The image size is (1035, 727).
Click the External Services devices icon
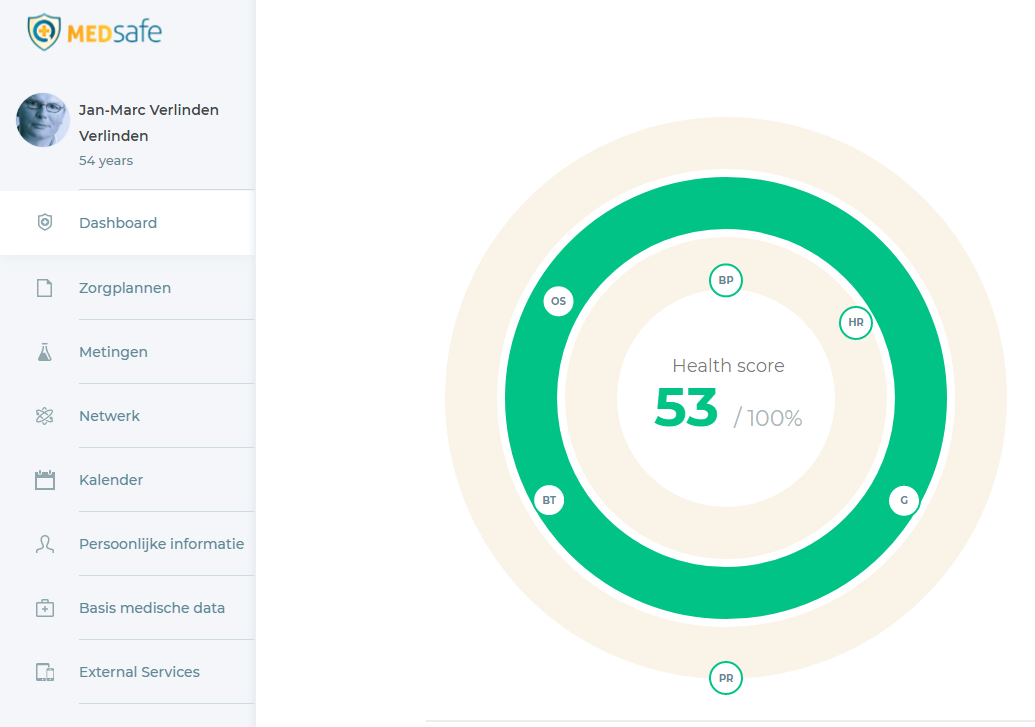point(44,672)
